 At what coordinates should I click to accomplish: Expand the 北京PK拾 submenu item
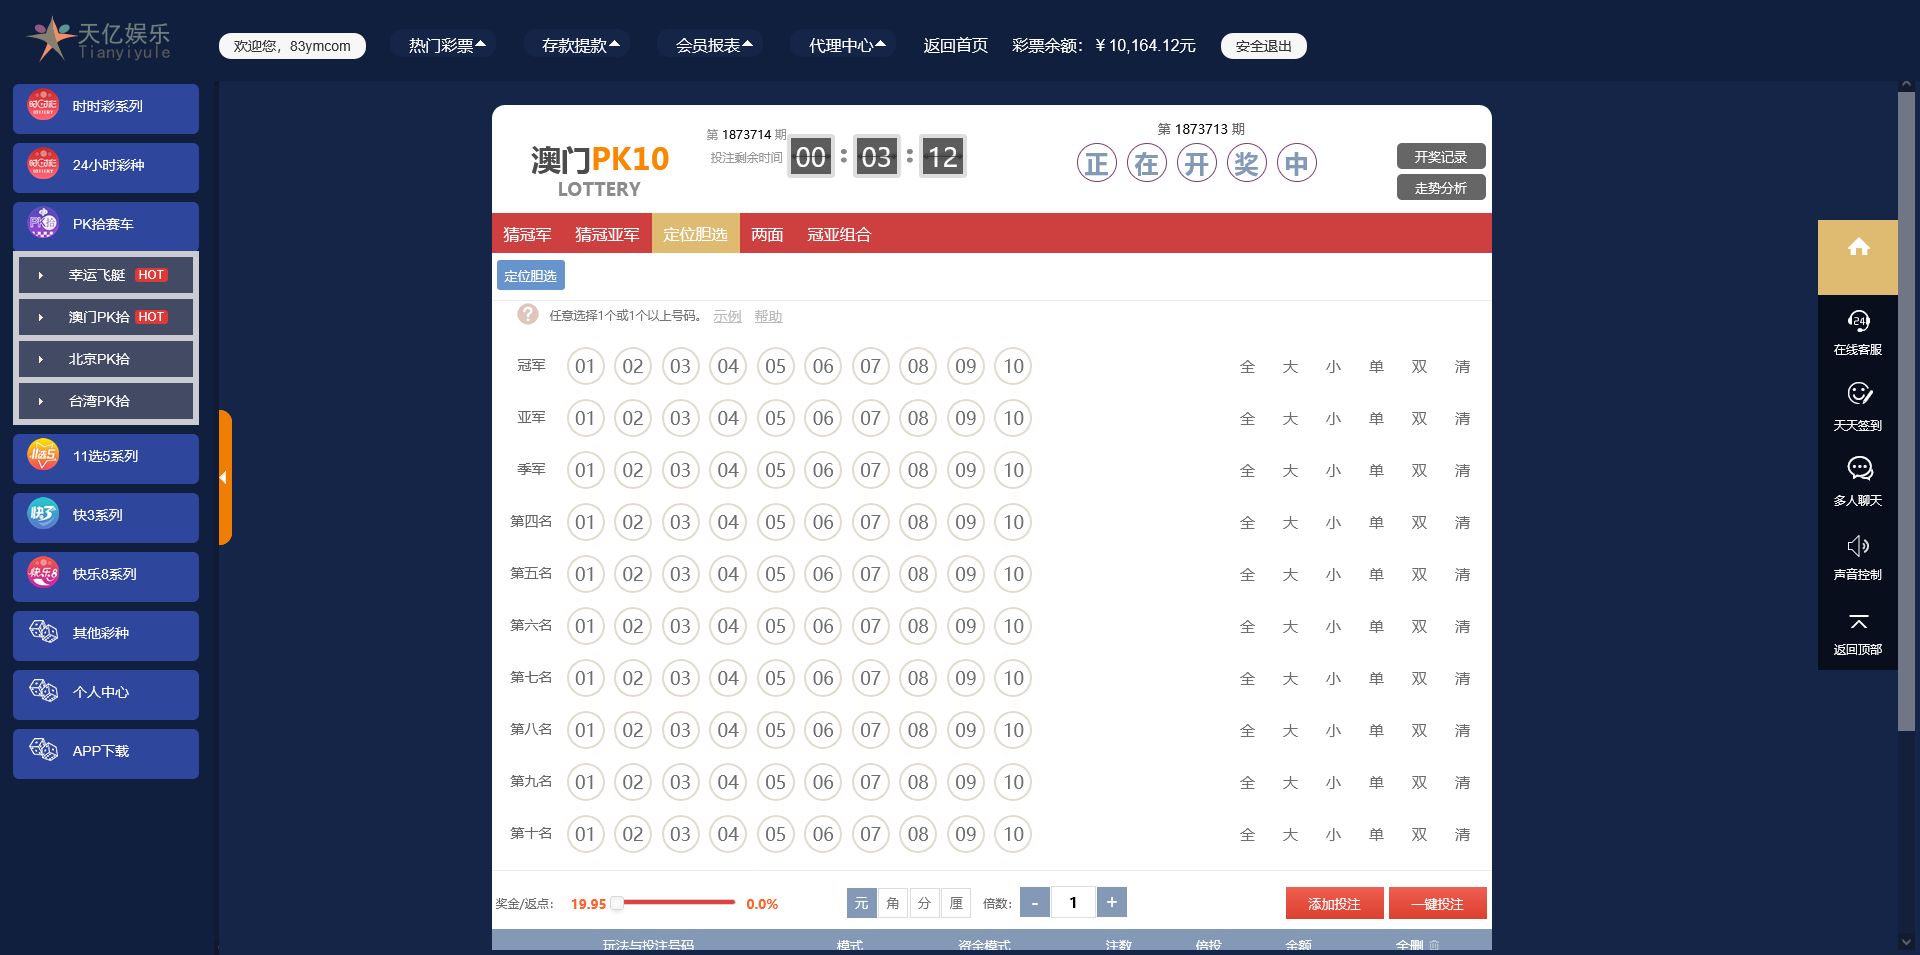(106, 359)
